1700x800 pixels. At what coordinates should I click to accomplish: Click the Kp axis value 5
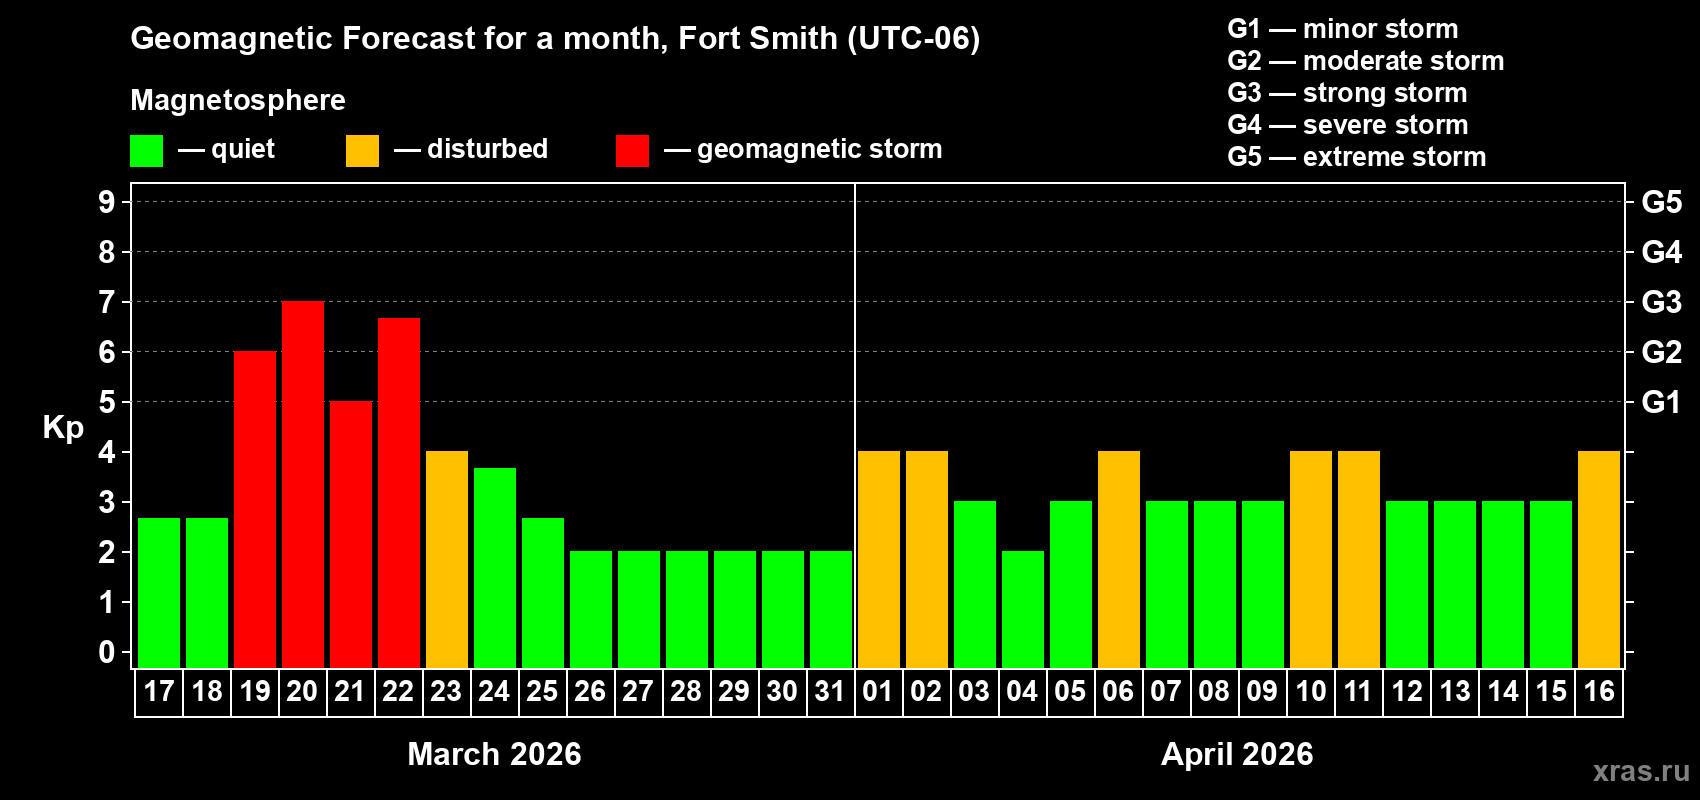click(107, 402)
